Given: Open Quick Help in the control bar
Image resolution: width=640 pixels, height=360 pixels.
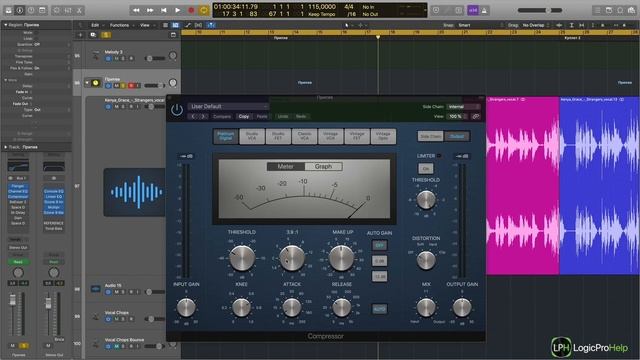Looking at the screenshot, I should pyautogui.click(x=31, y=10).
